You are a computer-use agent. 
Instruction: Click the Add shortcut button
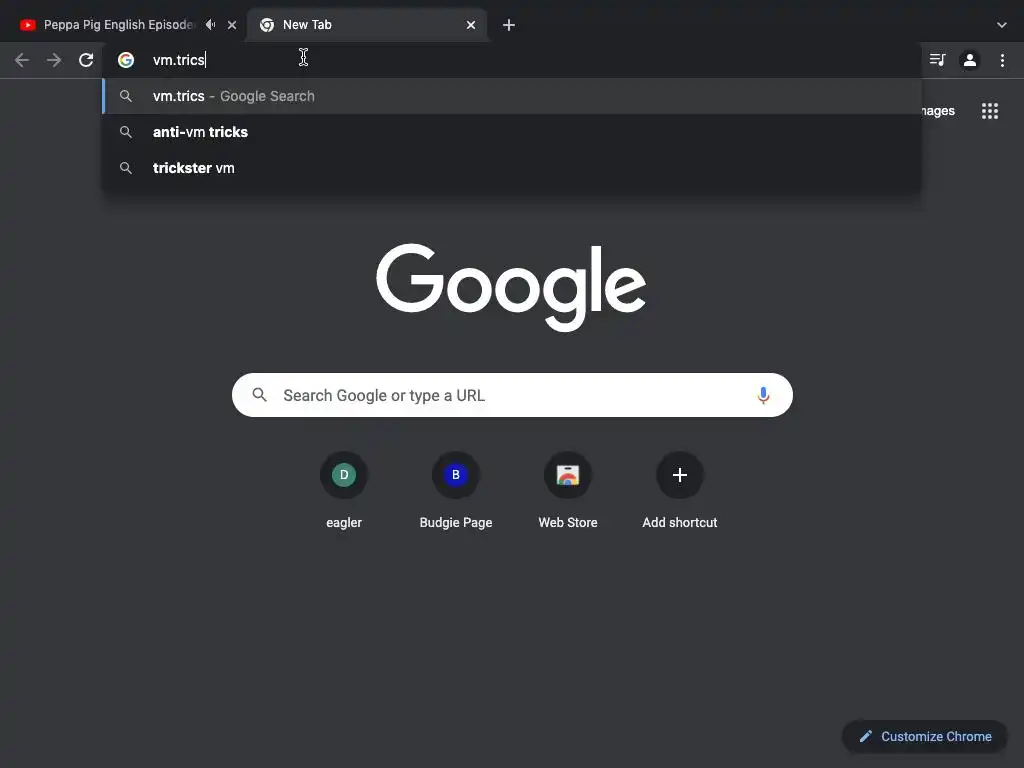tap(680, 490)
